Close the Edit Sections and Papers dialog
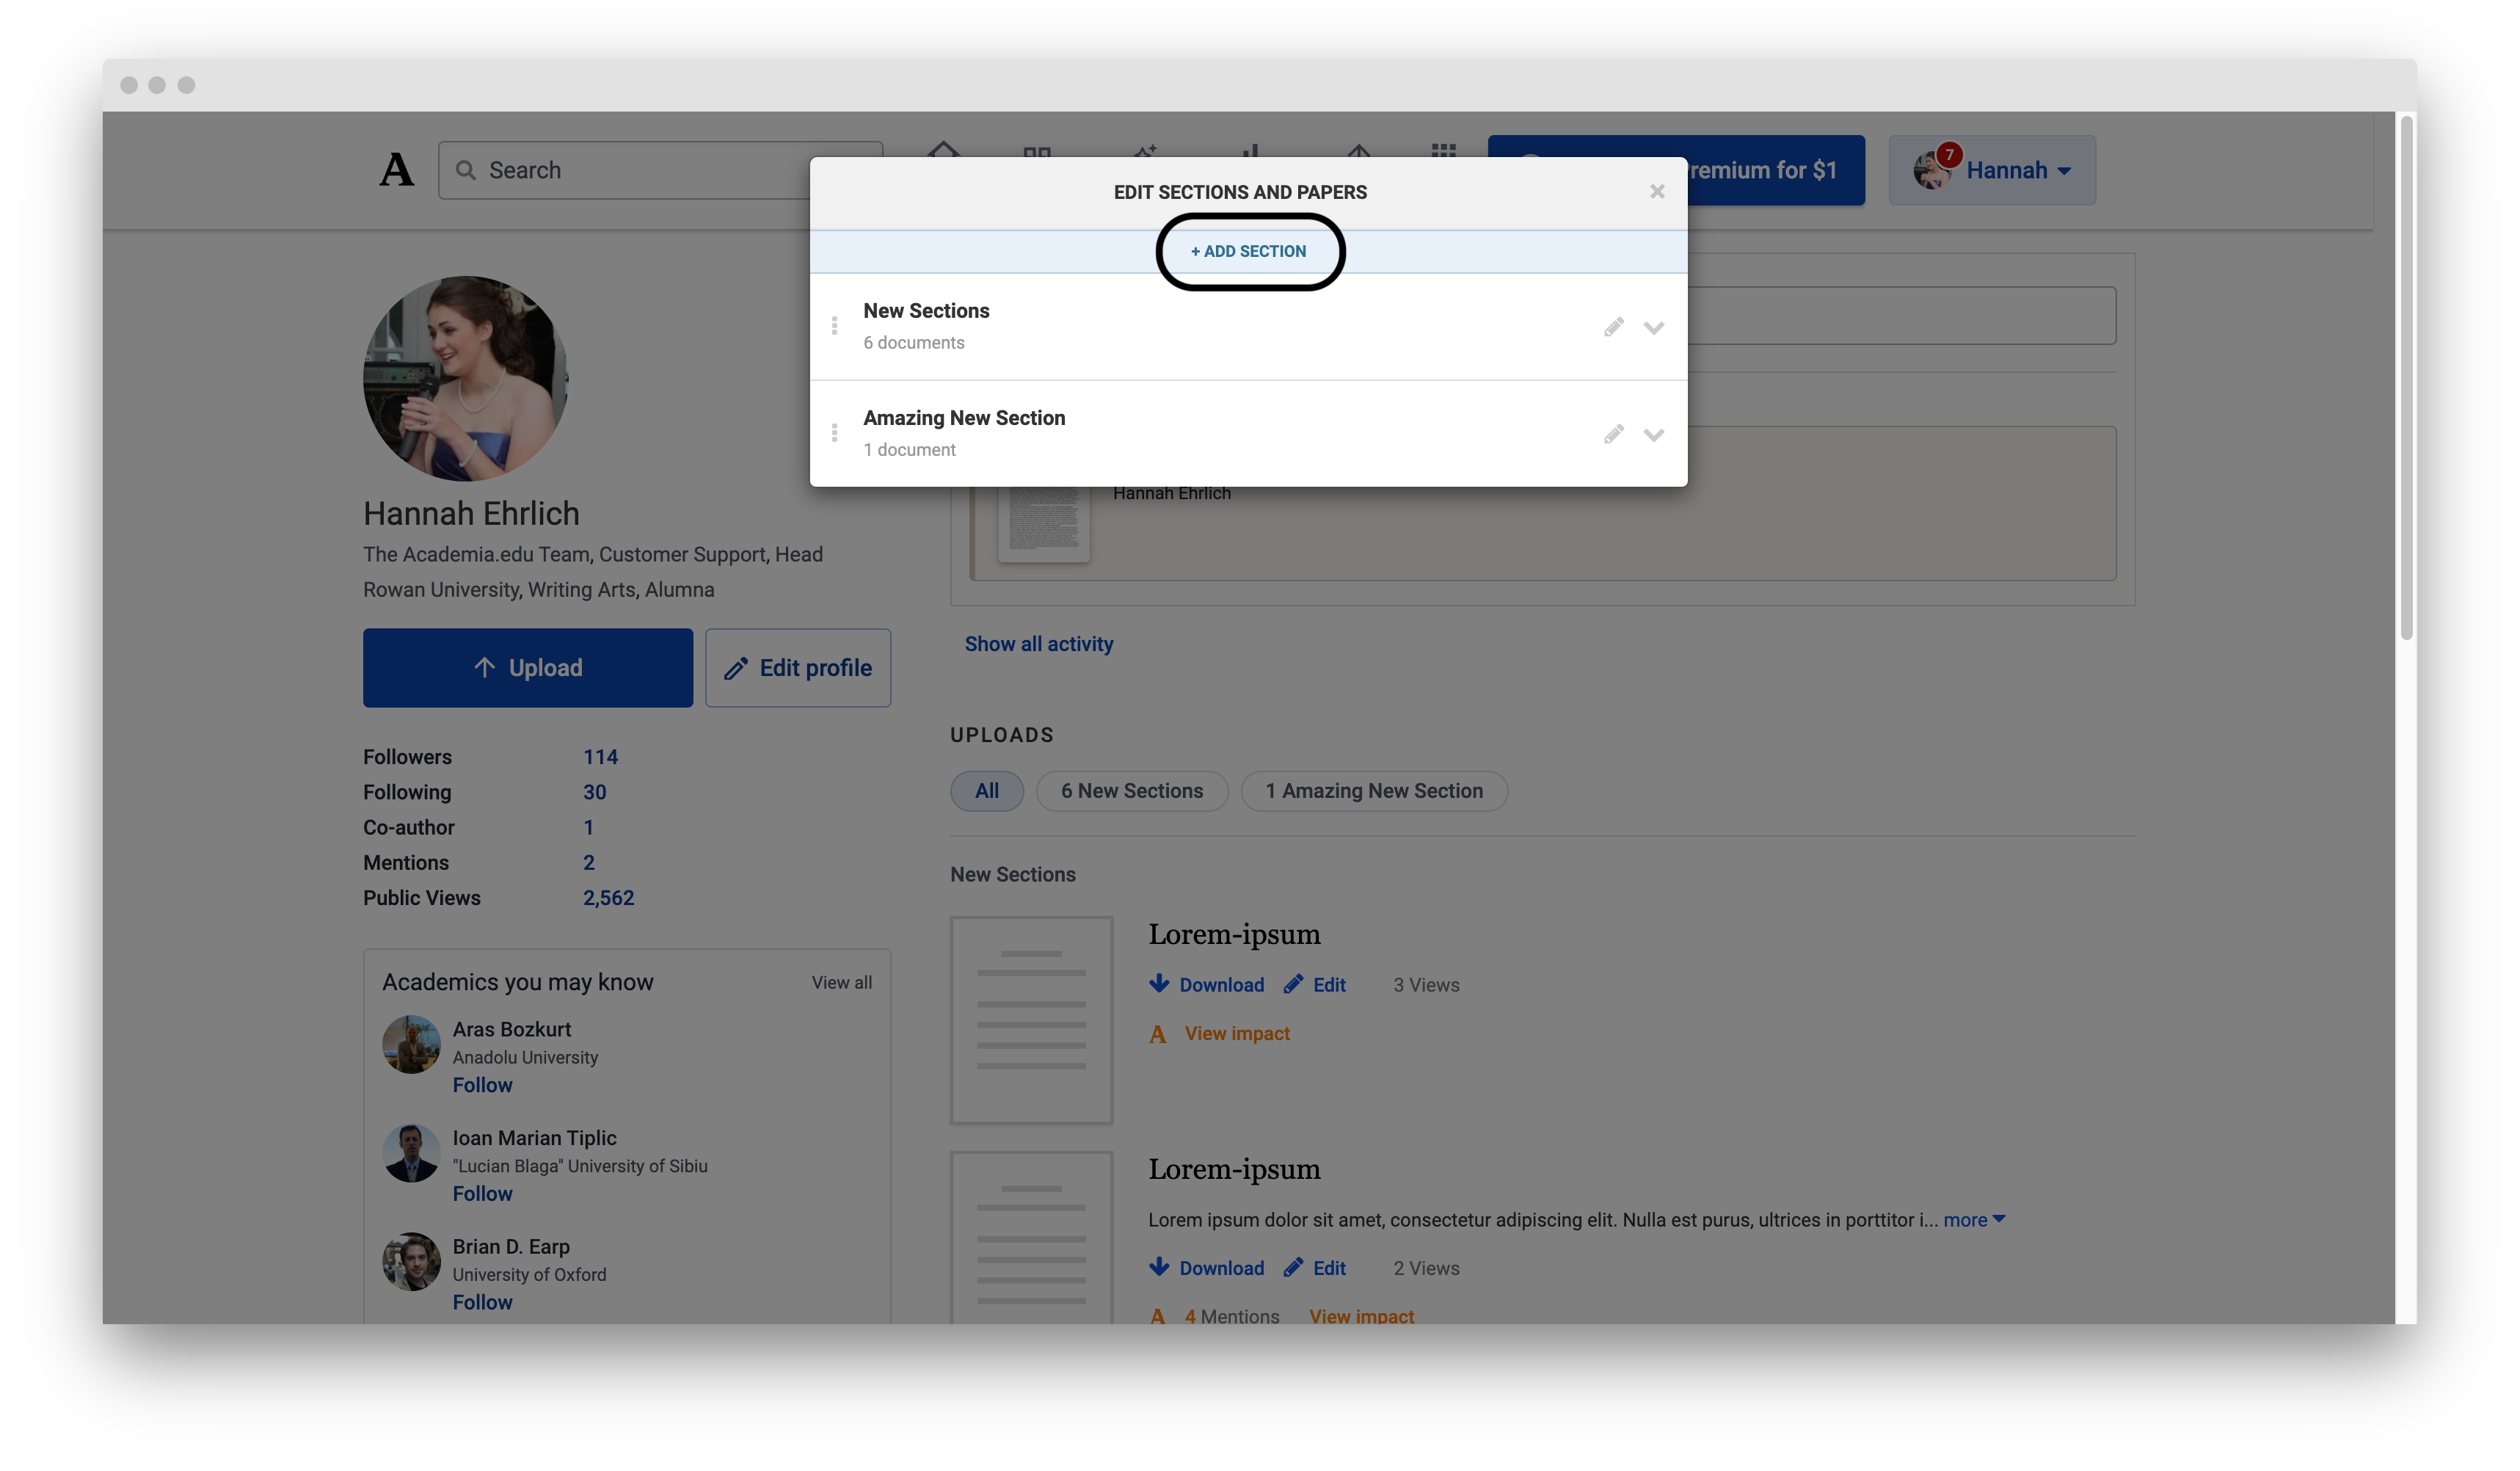Screen dimensions: 2520x1471 (x=1657, y=191)
